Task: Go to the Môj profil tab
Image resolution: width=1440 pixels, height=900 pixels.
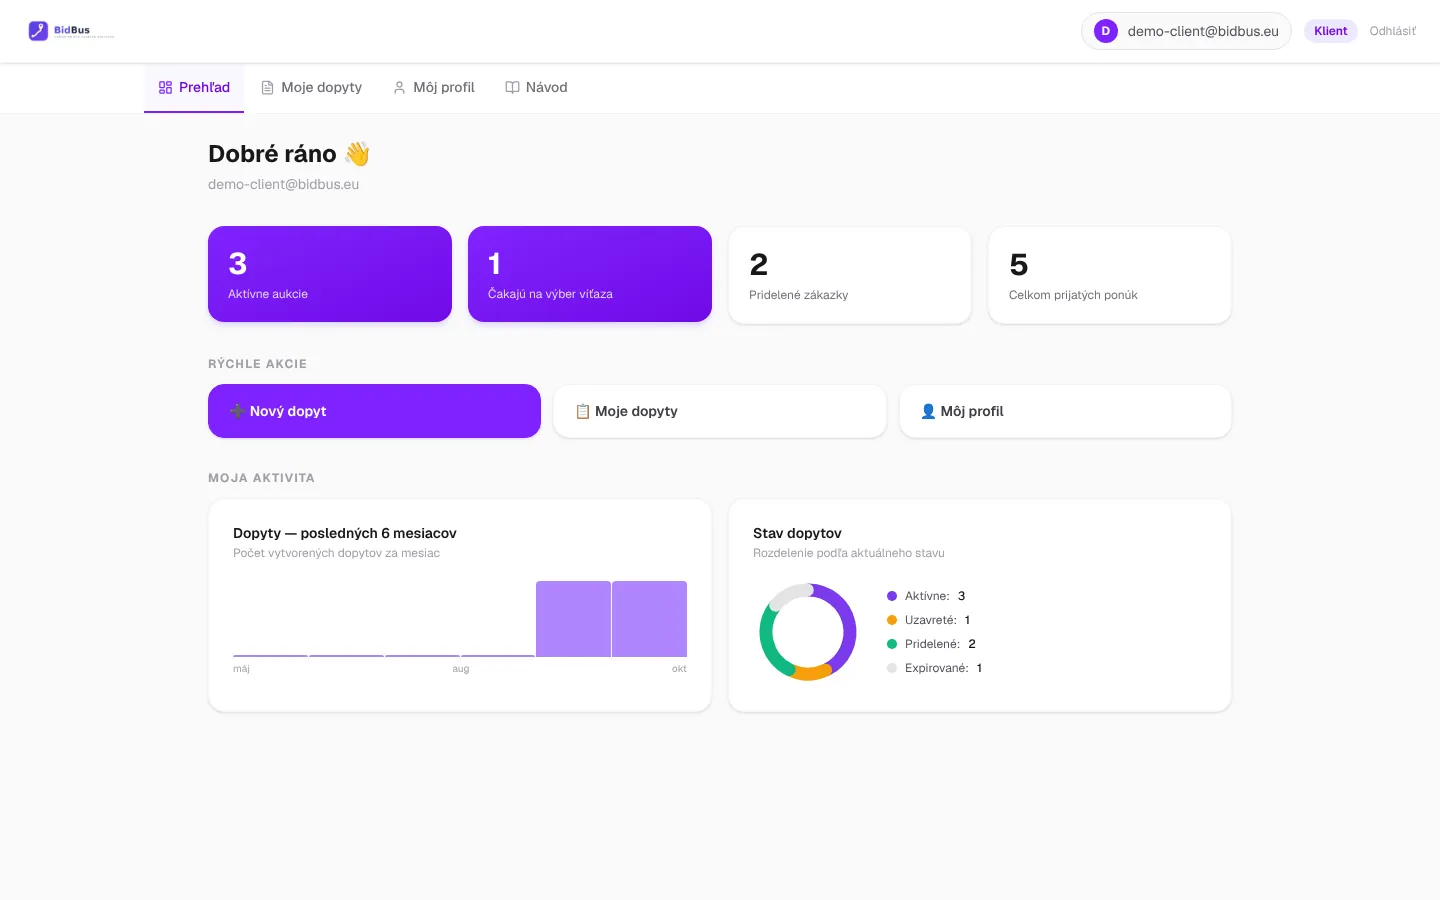Action: (434, 88)
